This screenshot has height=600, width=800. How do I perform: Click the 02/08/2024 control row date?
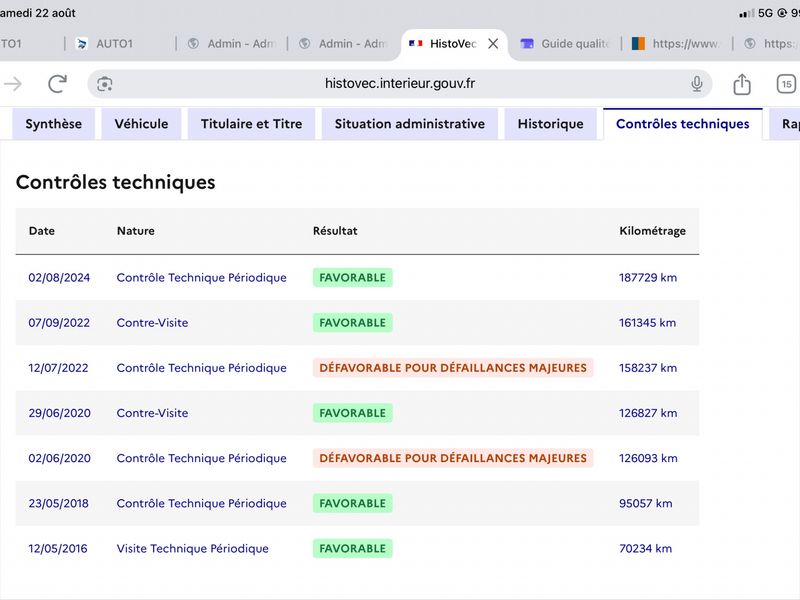coord(59,278)
